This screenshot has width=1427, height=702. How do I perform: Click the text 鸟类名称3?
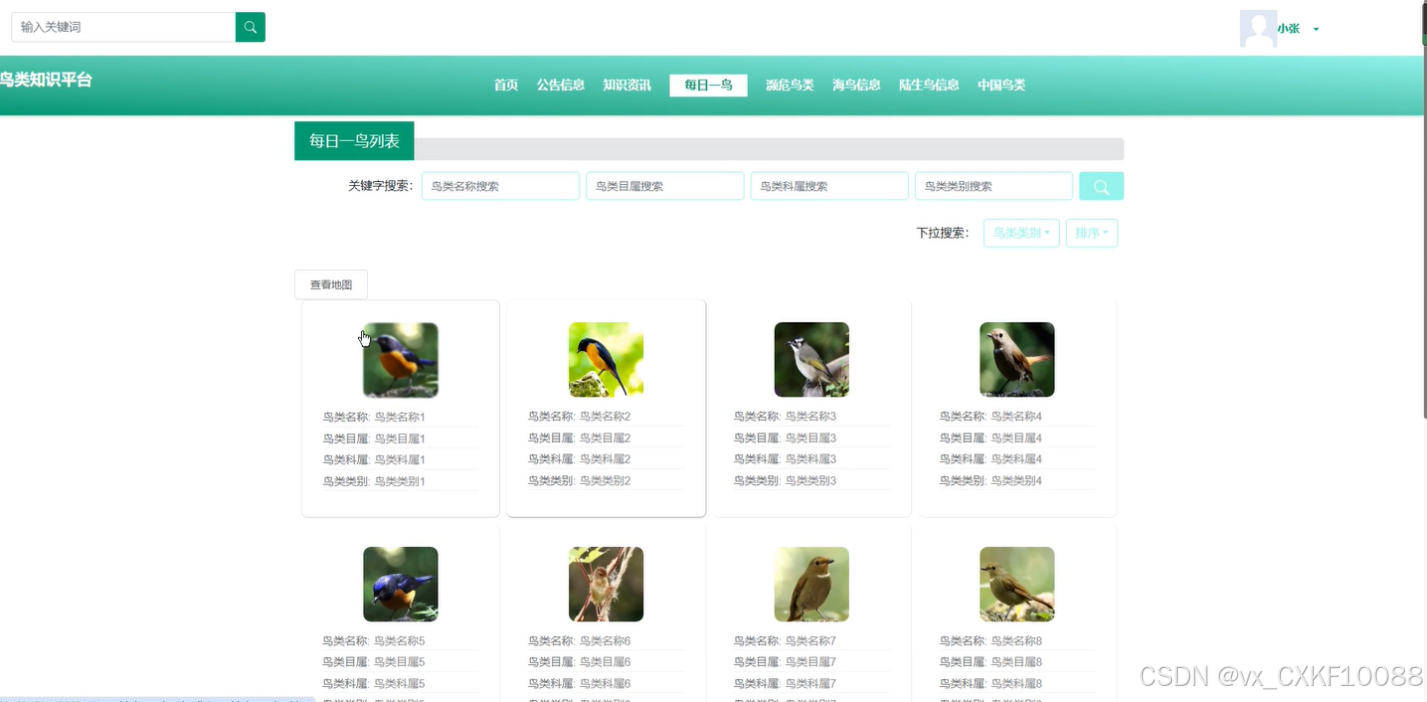[811, 416]
